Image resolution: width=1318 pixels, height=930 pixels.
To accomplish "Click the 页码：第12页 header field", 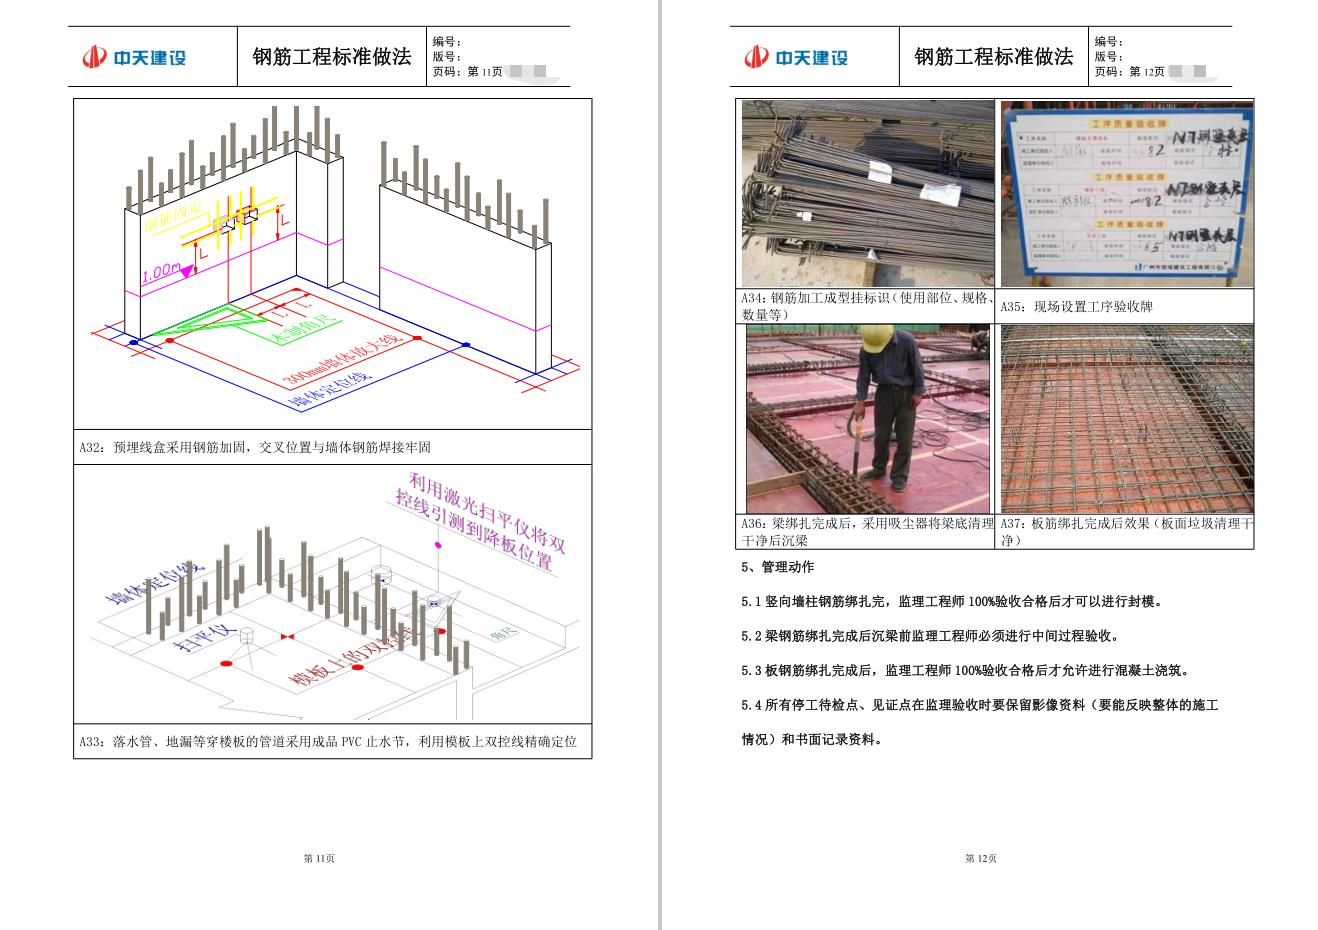I will (1130, 72).
